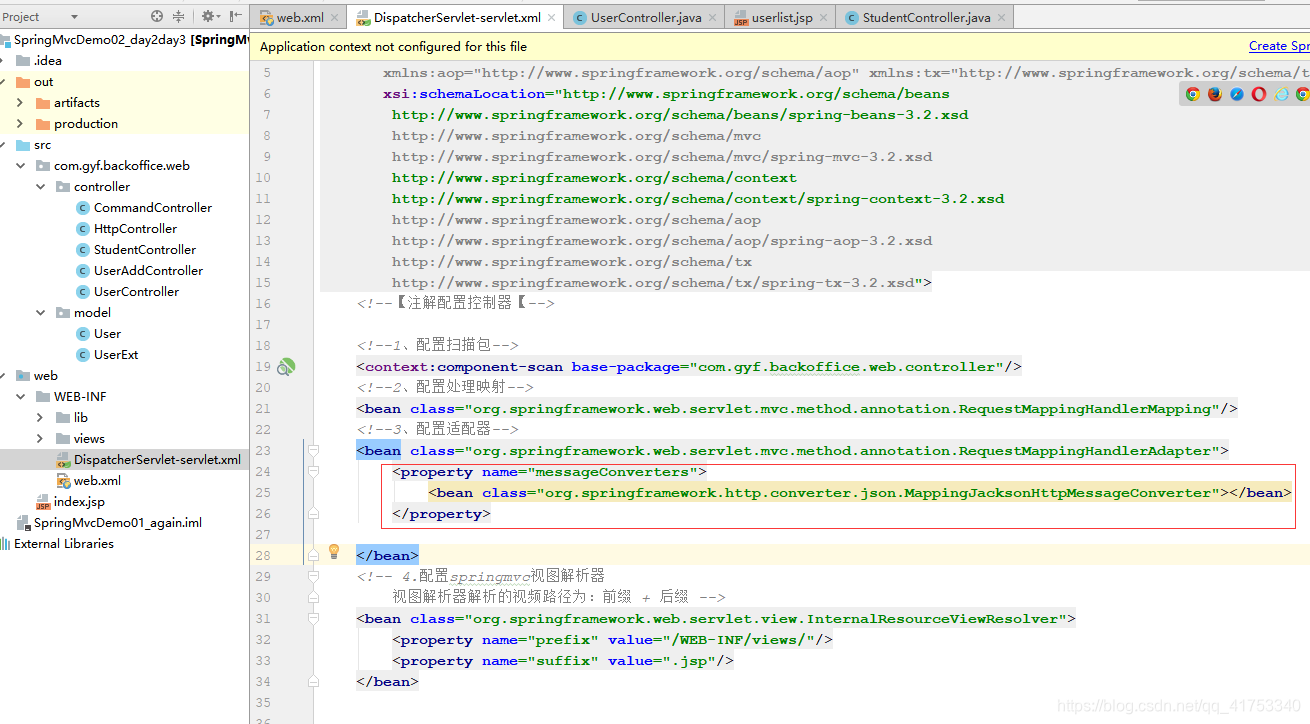
Task: Close the userlist.jsp tab
Action: (x=823, y=18)
